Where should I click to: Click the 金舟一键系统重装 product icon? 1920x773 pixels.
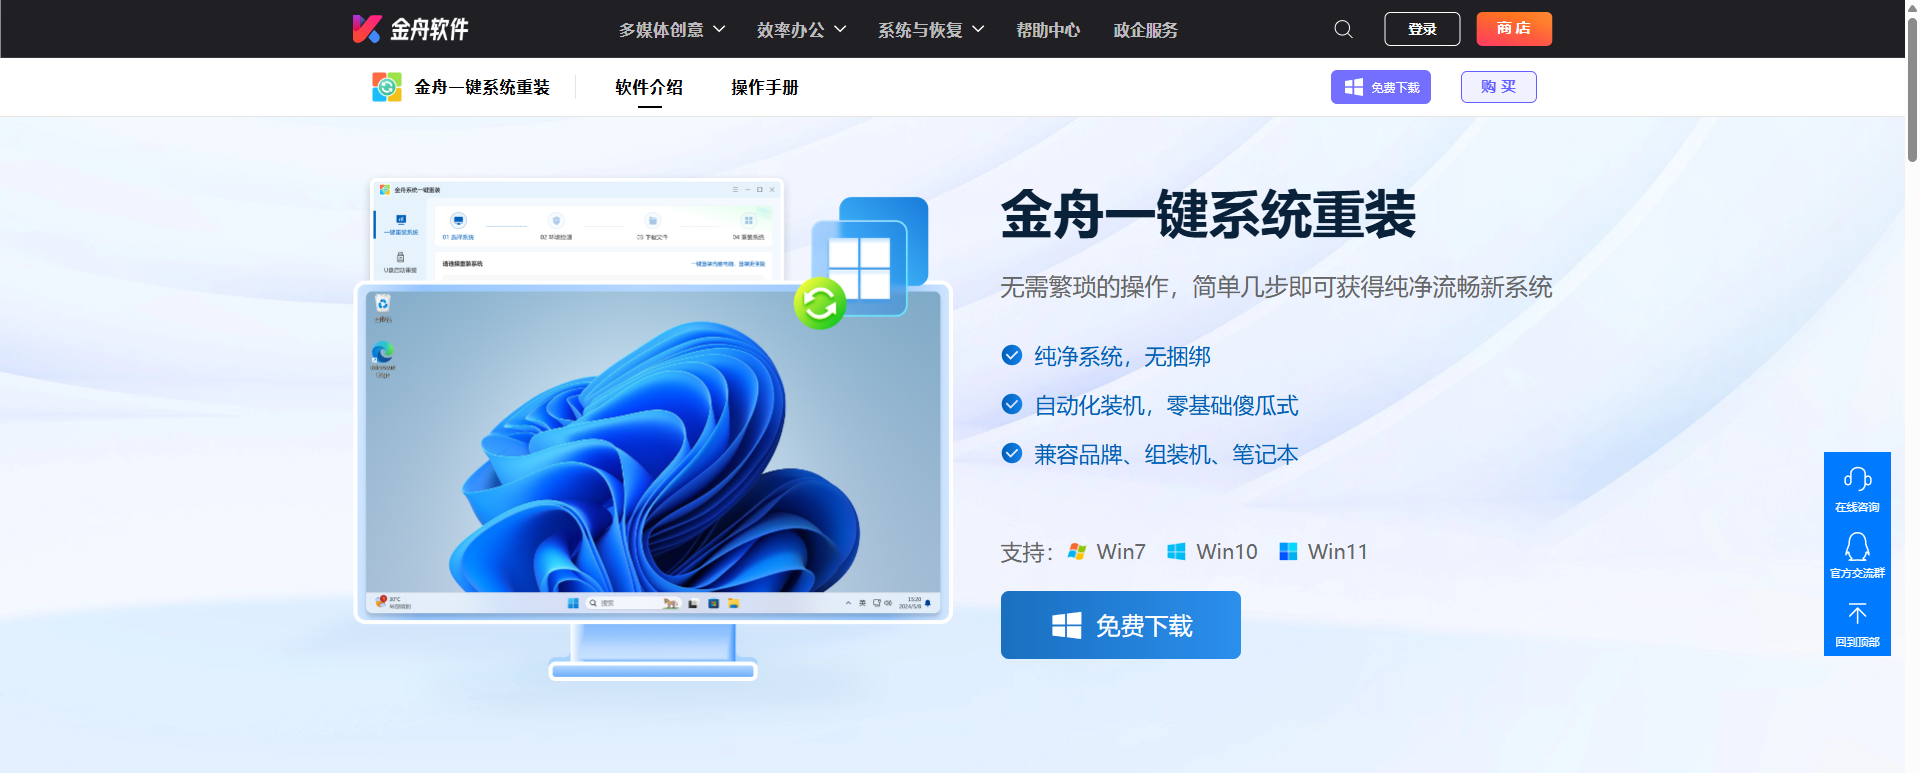pos(386,87)
